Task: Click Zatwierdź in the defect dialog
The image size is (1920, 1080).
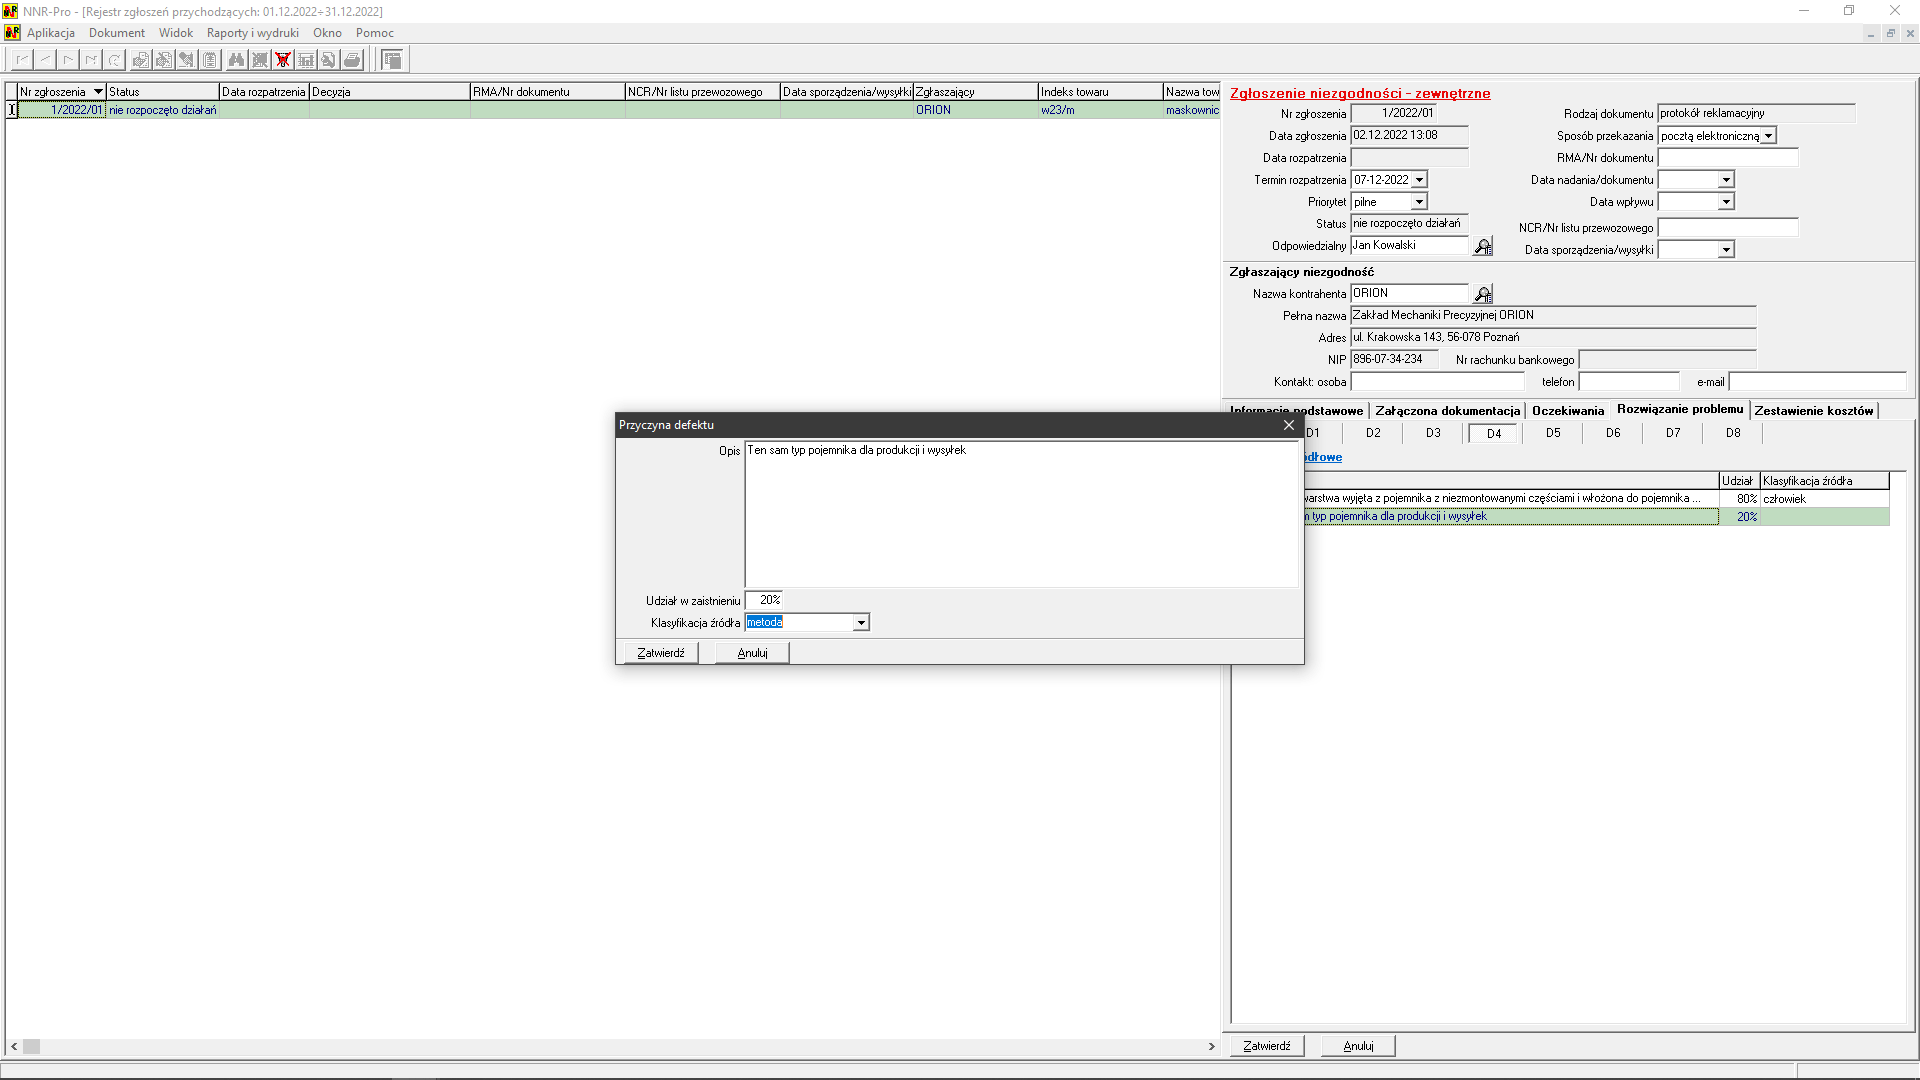Action: coord(661,653)
